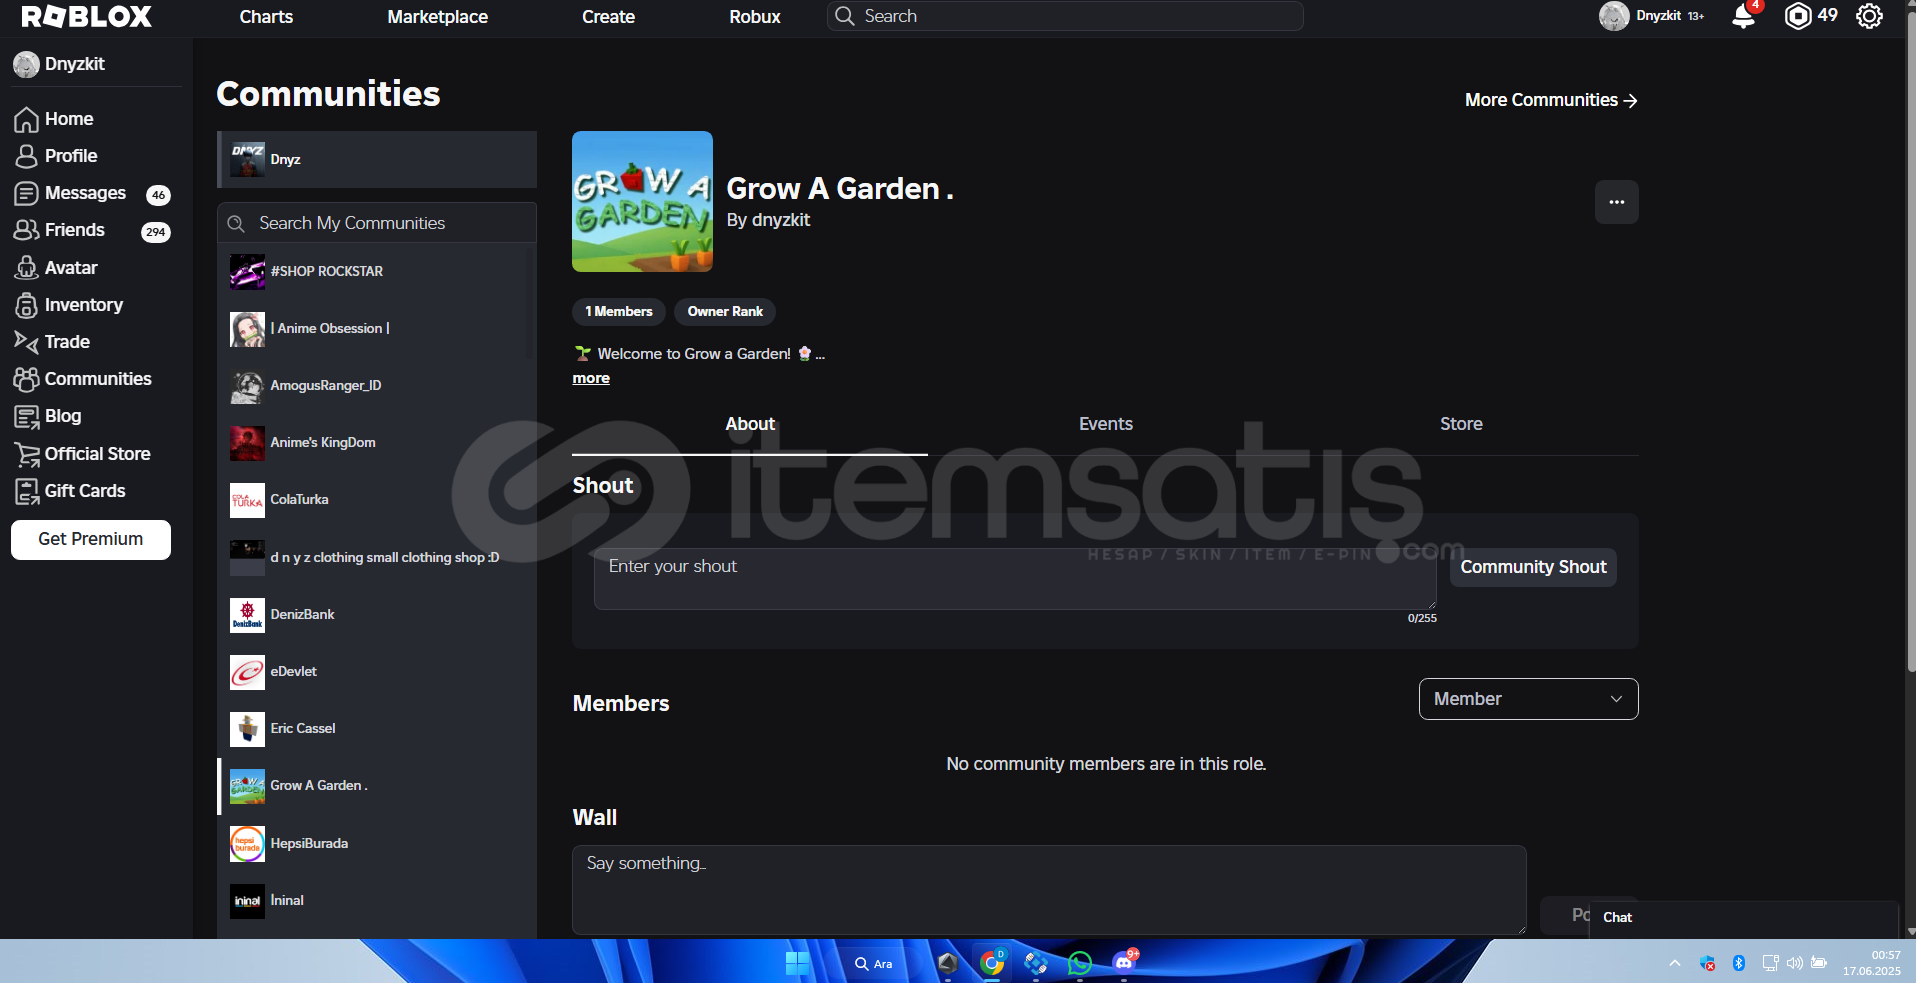The height and width of the screenshot is (983, 1916).
Task: Open Communities from the sidebar
Action: 98,379
